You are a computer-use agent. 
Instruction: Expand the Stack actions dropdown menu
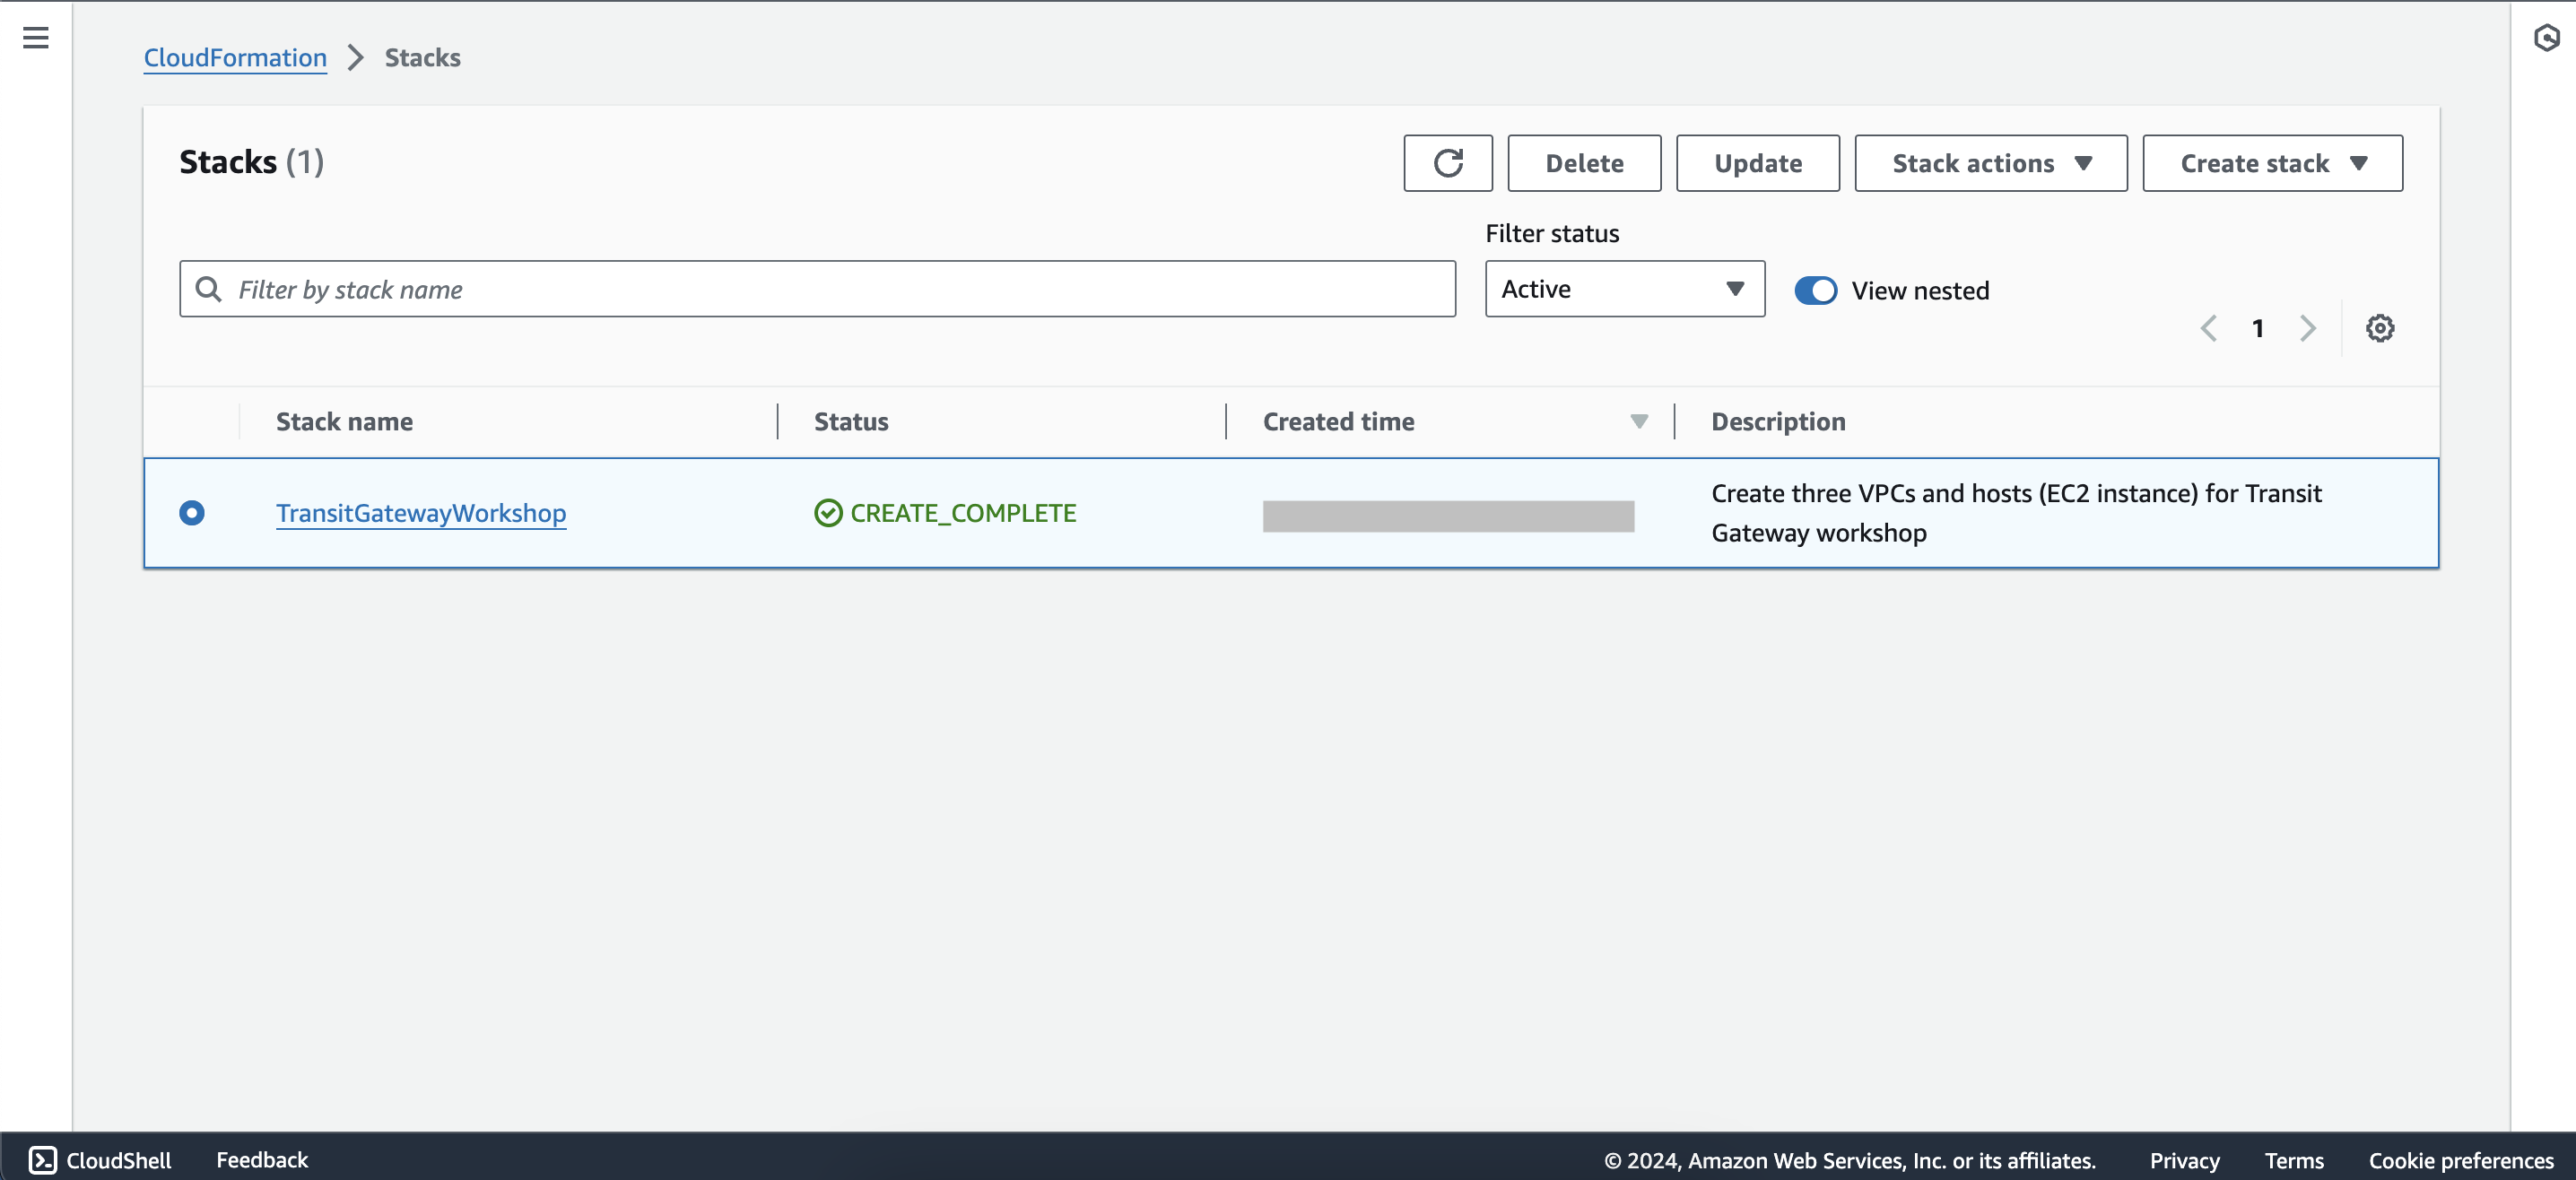(1989, 162)
